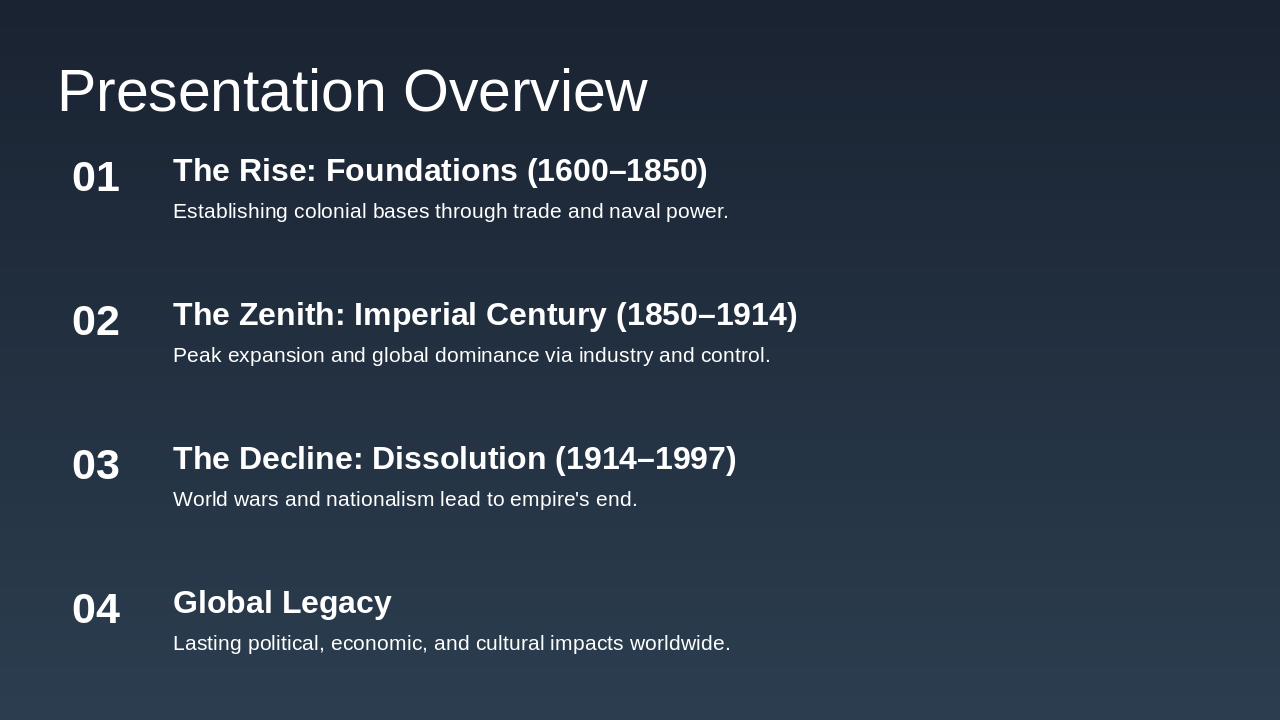Click the Presentation Overview title

click(x=352, y=91)
